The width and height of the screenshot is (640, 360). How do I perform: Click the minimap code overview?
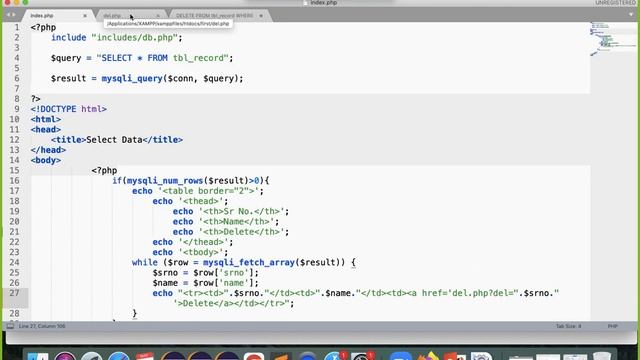pos(612,40)
